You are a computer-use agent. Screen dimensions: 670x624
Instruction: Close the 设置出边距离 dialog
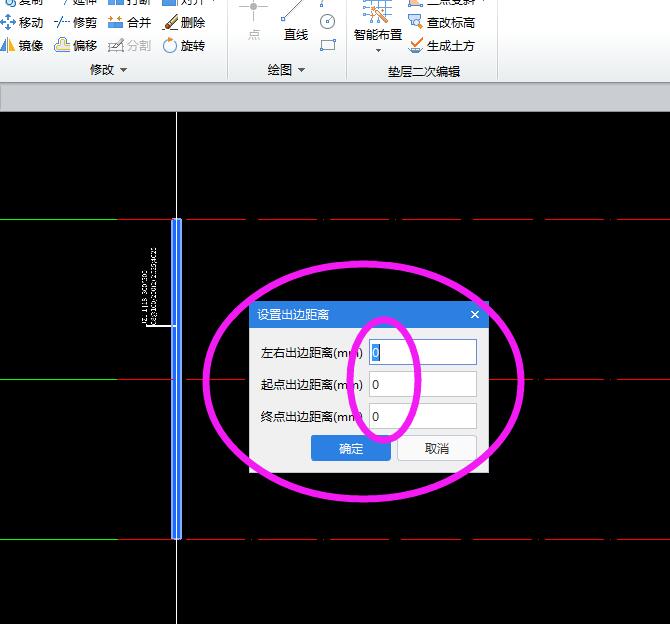click(x=475, y=315)
